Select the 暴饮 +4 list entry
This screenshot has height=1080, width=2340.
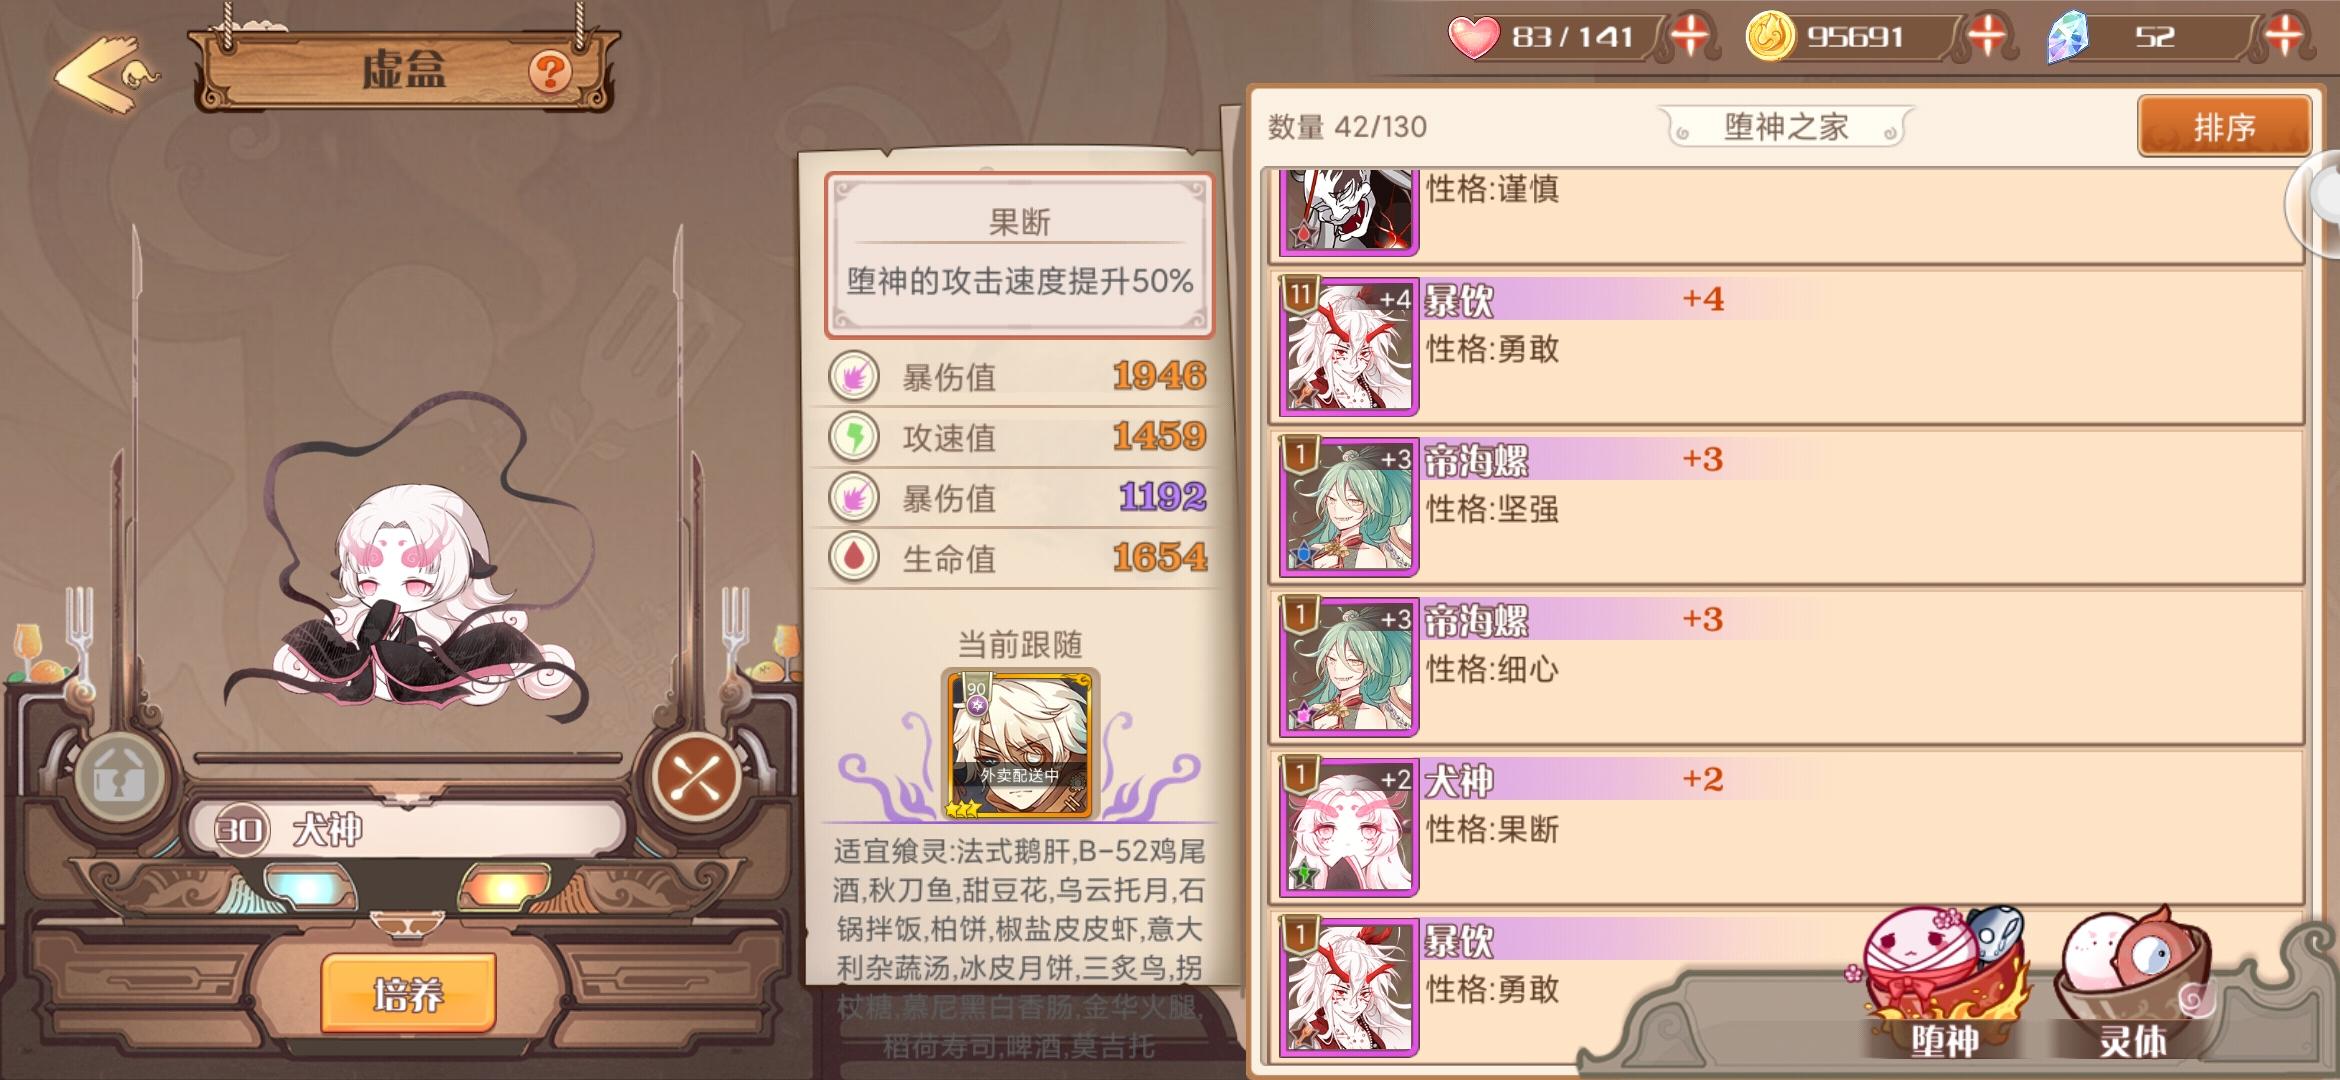click(x=1787, y=346)
